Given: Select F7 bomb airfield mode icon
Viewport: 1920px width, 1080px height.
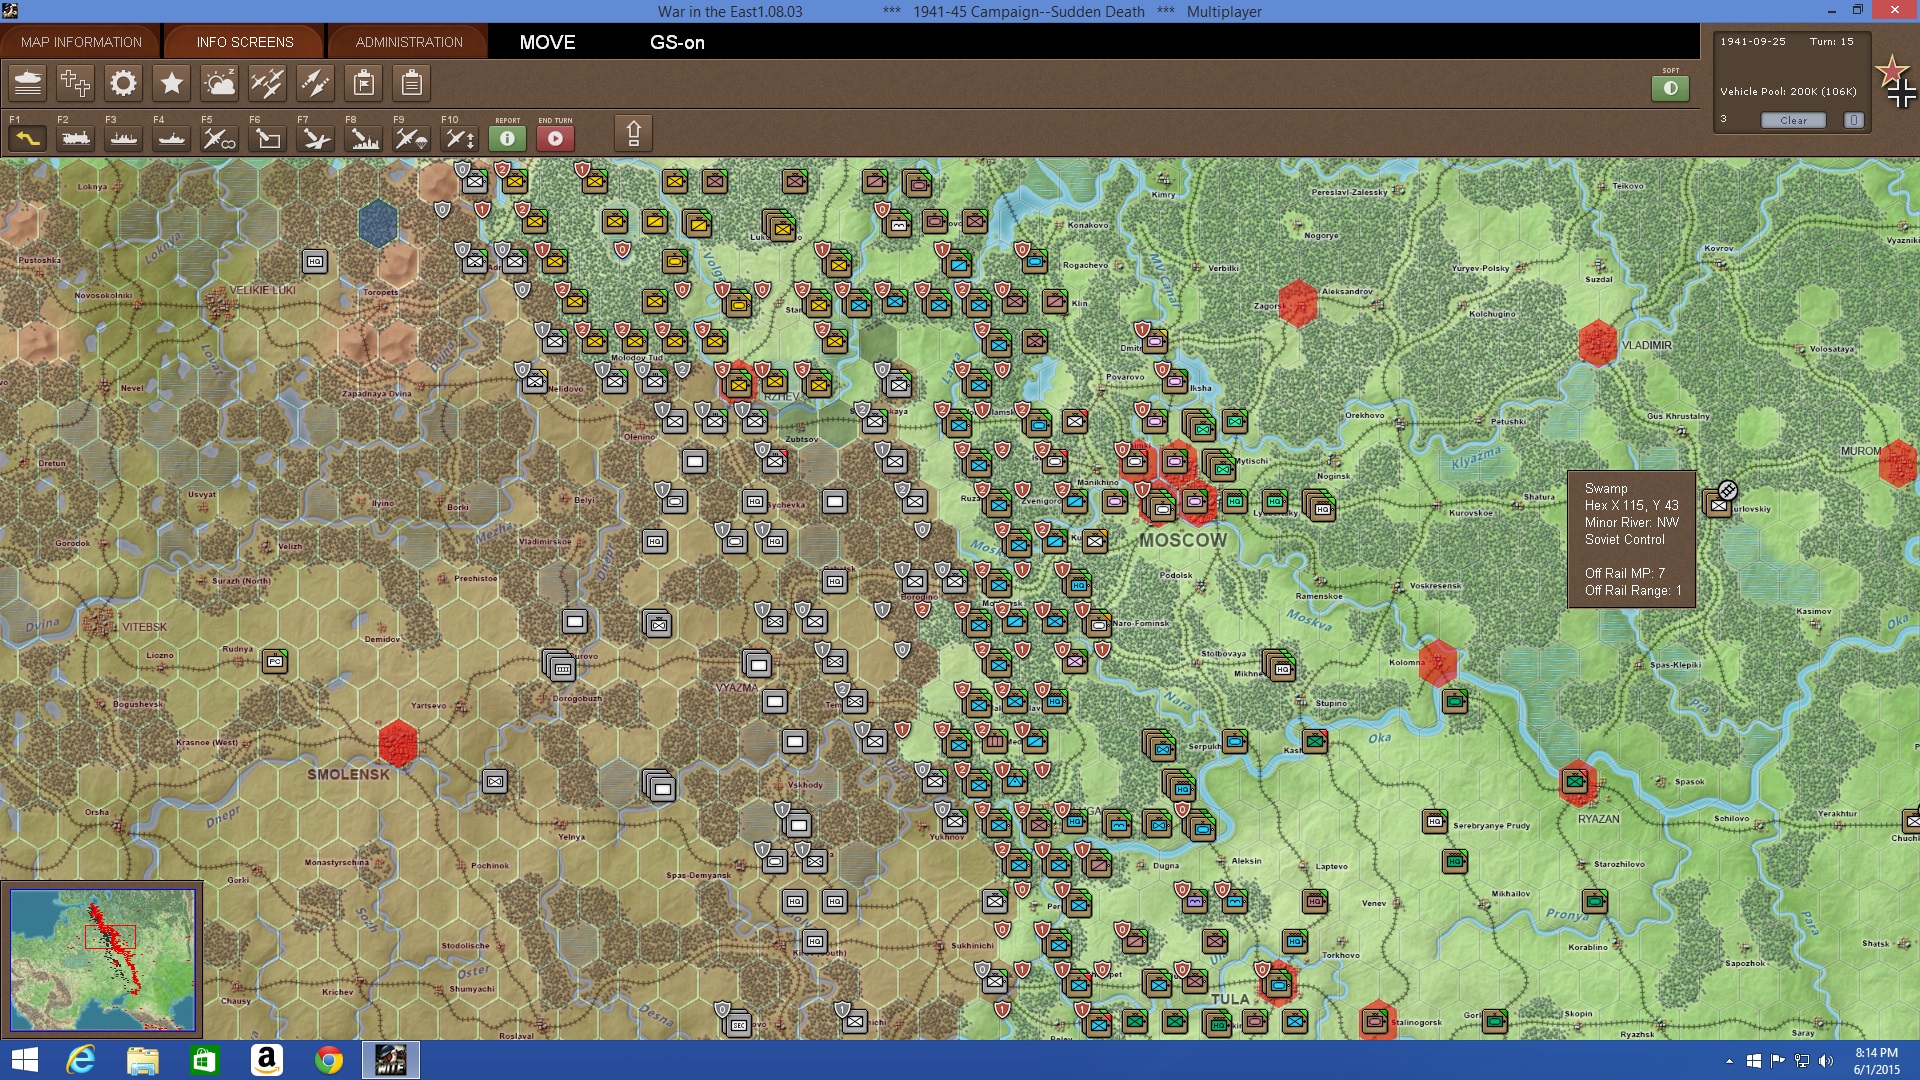Looking at the screenshot, I should coord(316,139).
